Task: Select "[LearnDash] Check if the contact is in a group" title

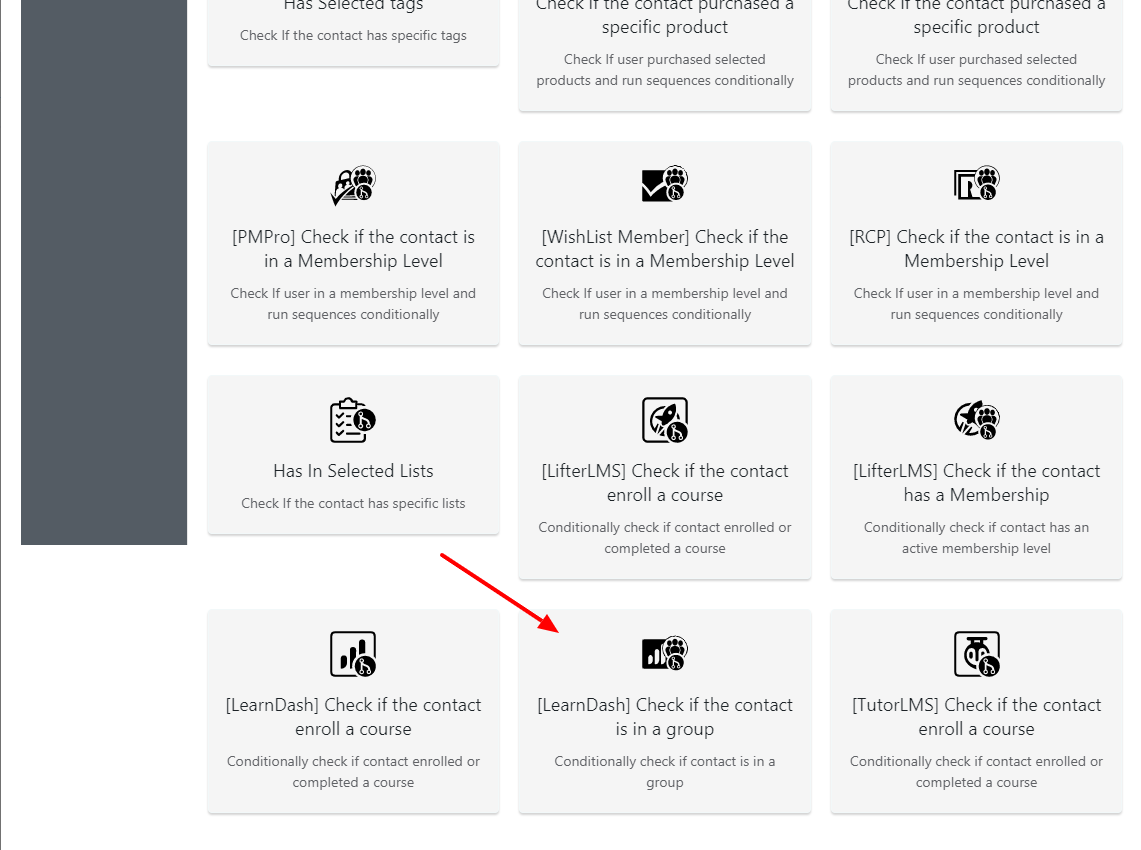Action: [664, 717]
